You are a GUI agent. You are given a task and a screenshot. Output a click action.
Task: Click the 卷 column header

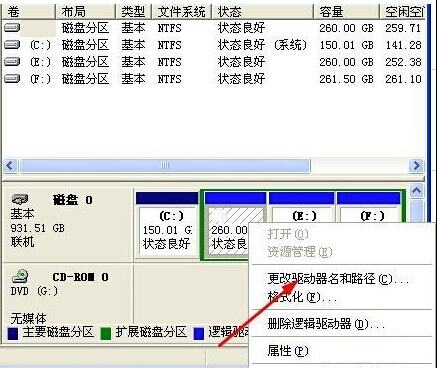tap(28, 12)
